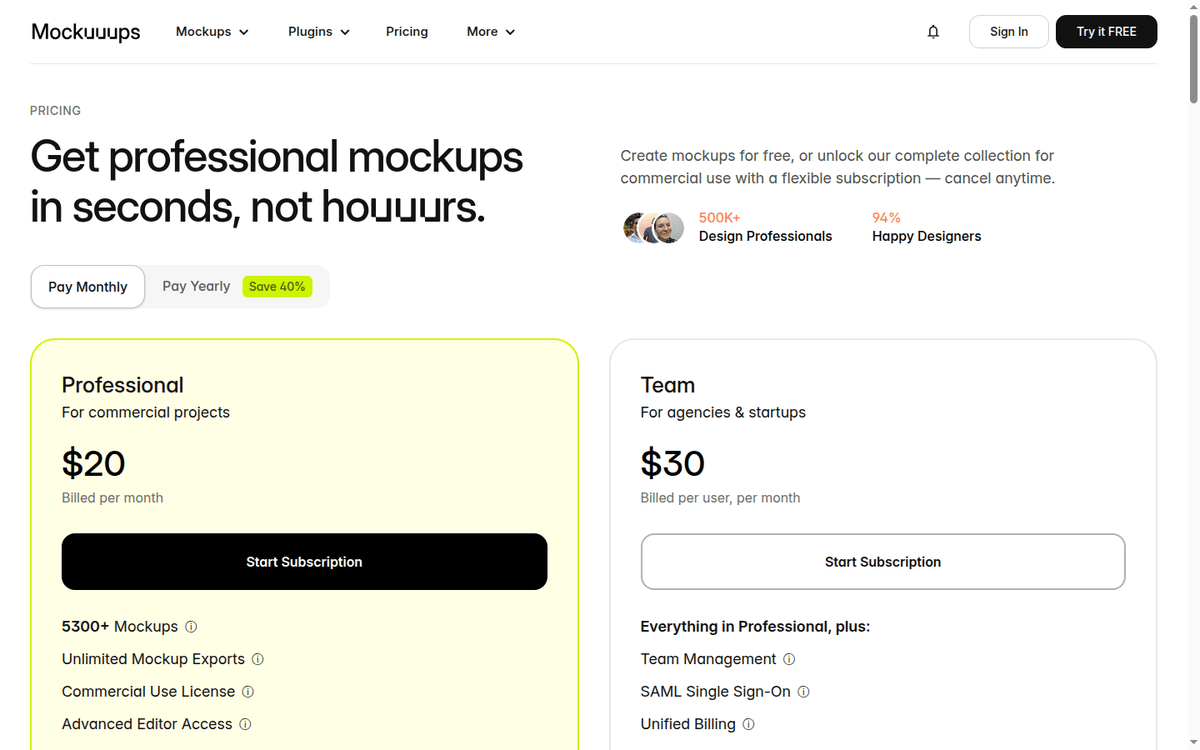Click the "For agencies & startups" text
This screenshot has width=1200, height=750.
[723, 412]
